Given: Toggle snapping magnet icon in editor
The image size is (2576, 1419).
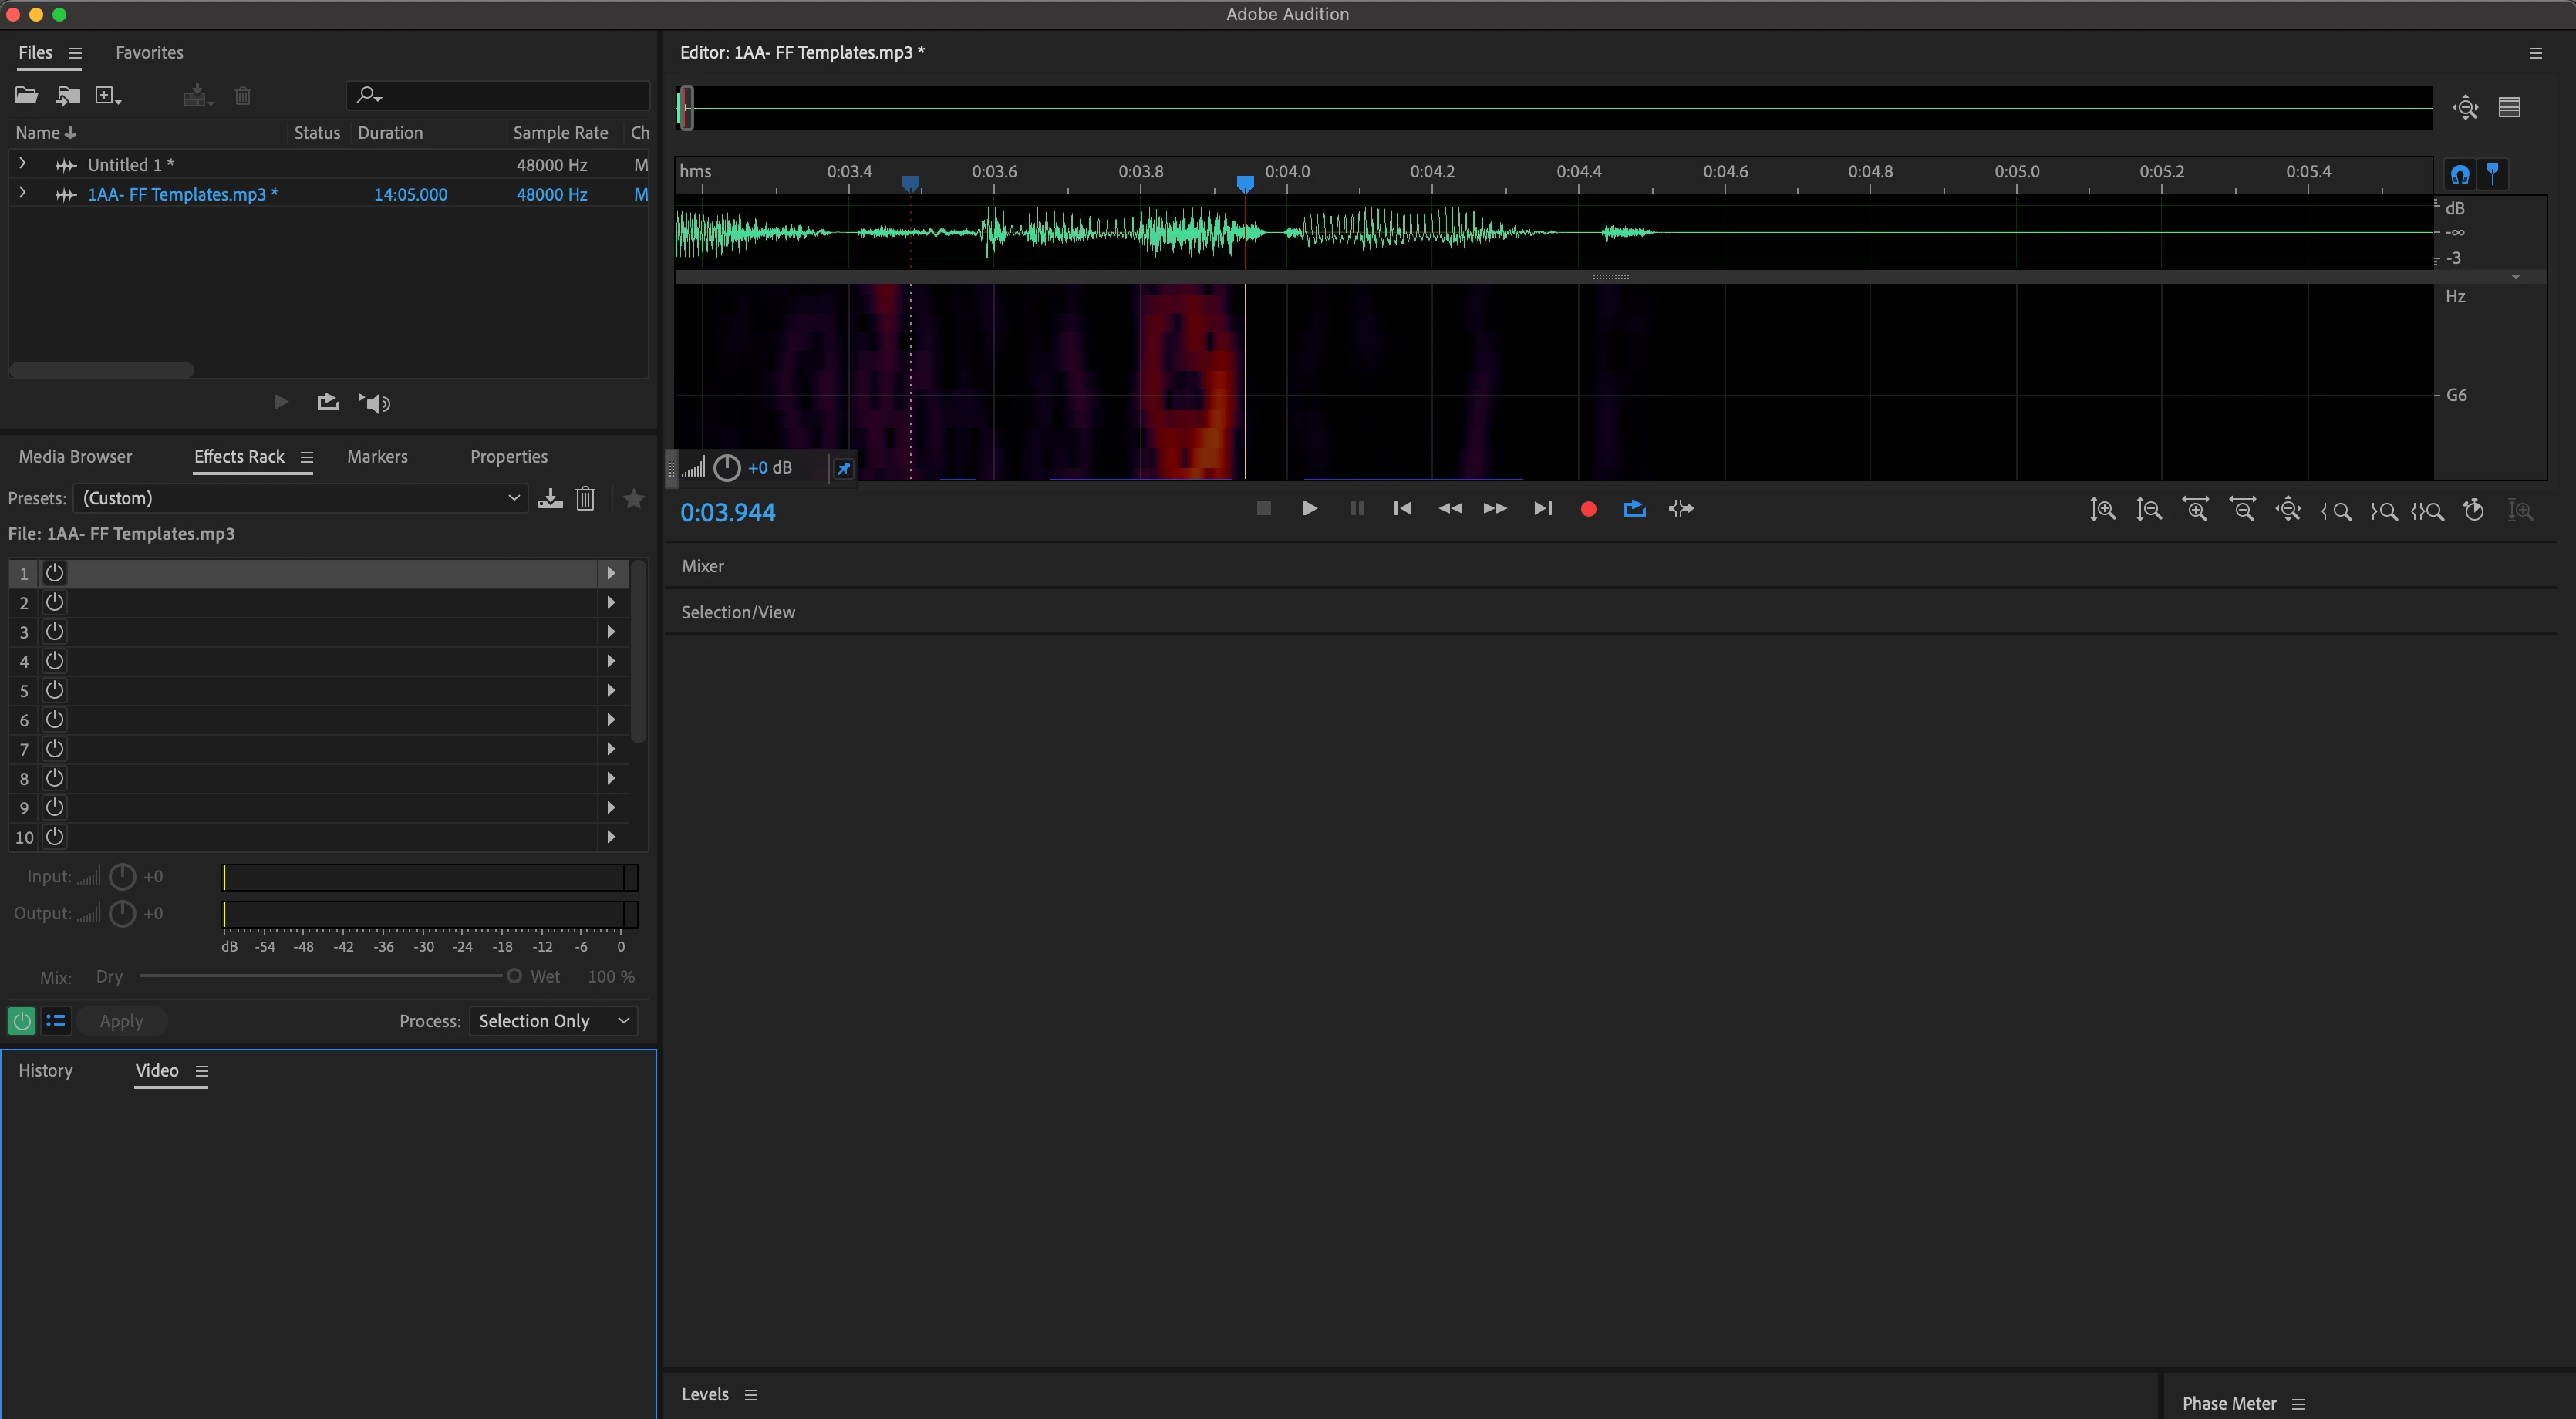Looking at the screenshot, I should (2460, 174).
